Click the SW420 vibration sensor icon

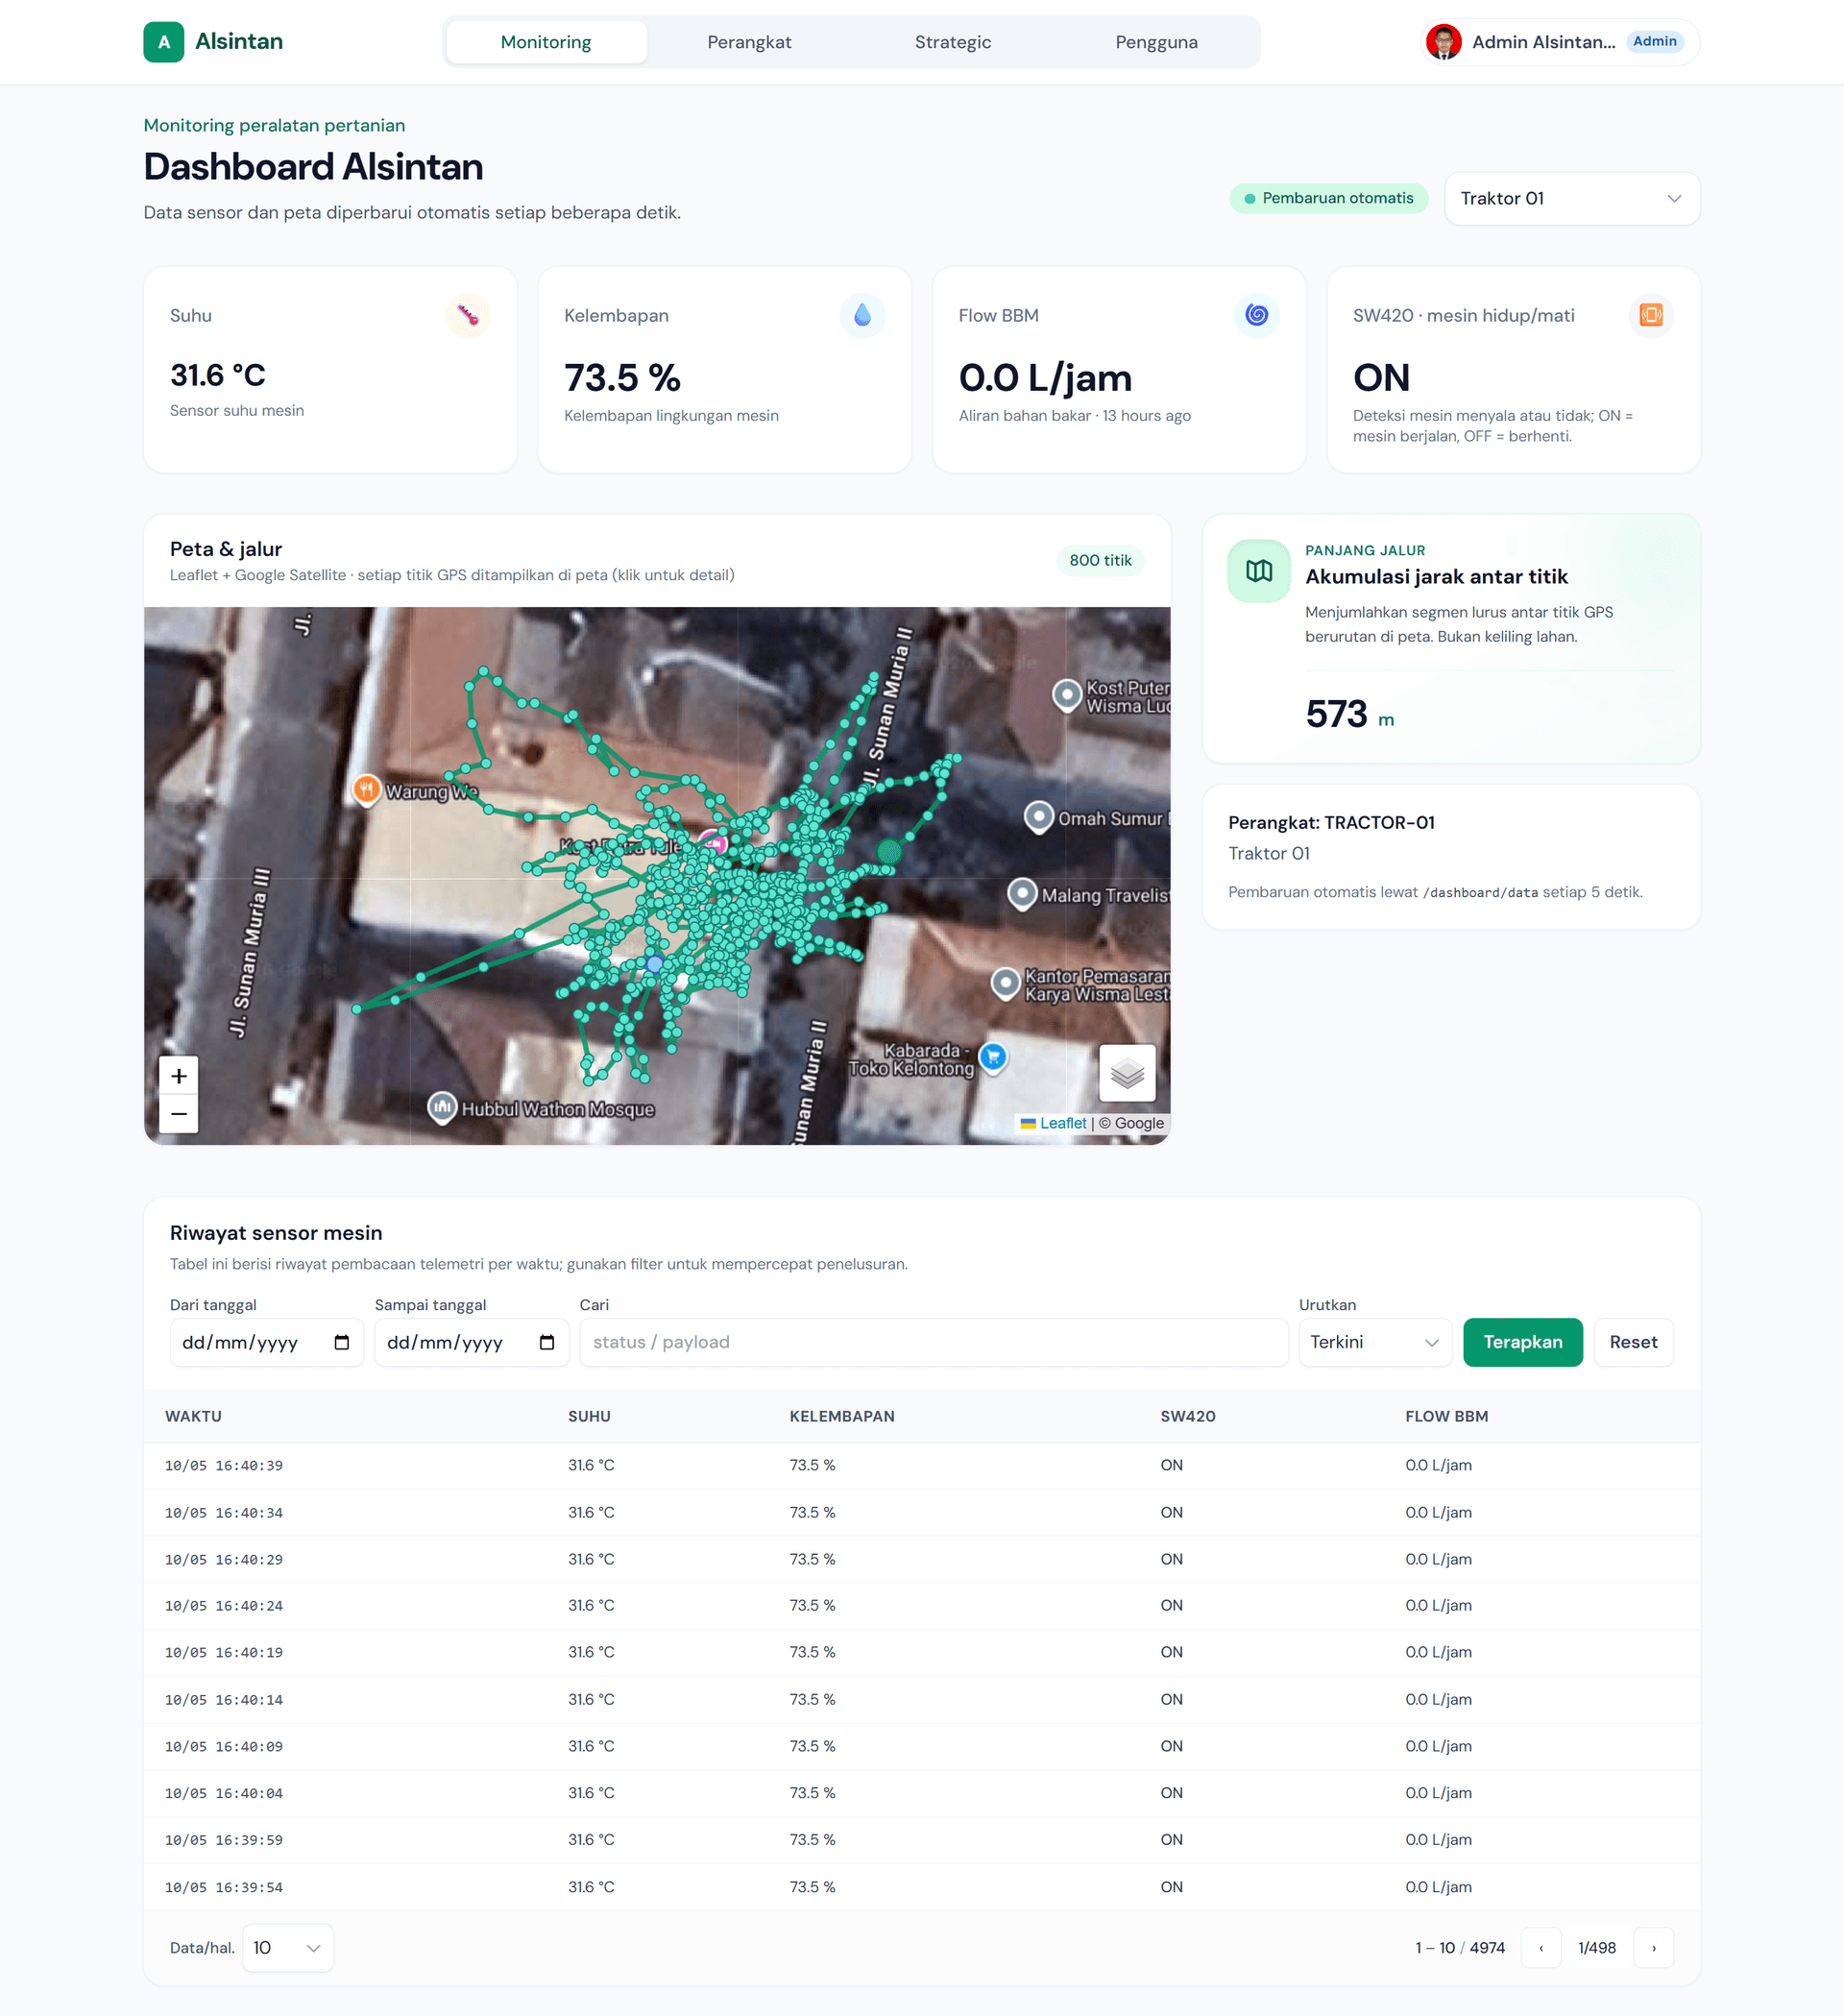tap(1651, 316)
